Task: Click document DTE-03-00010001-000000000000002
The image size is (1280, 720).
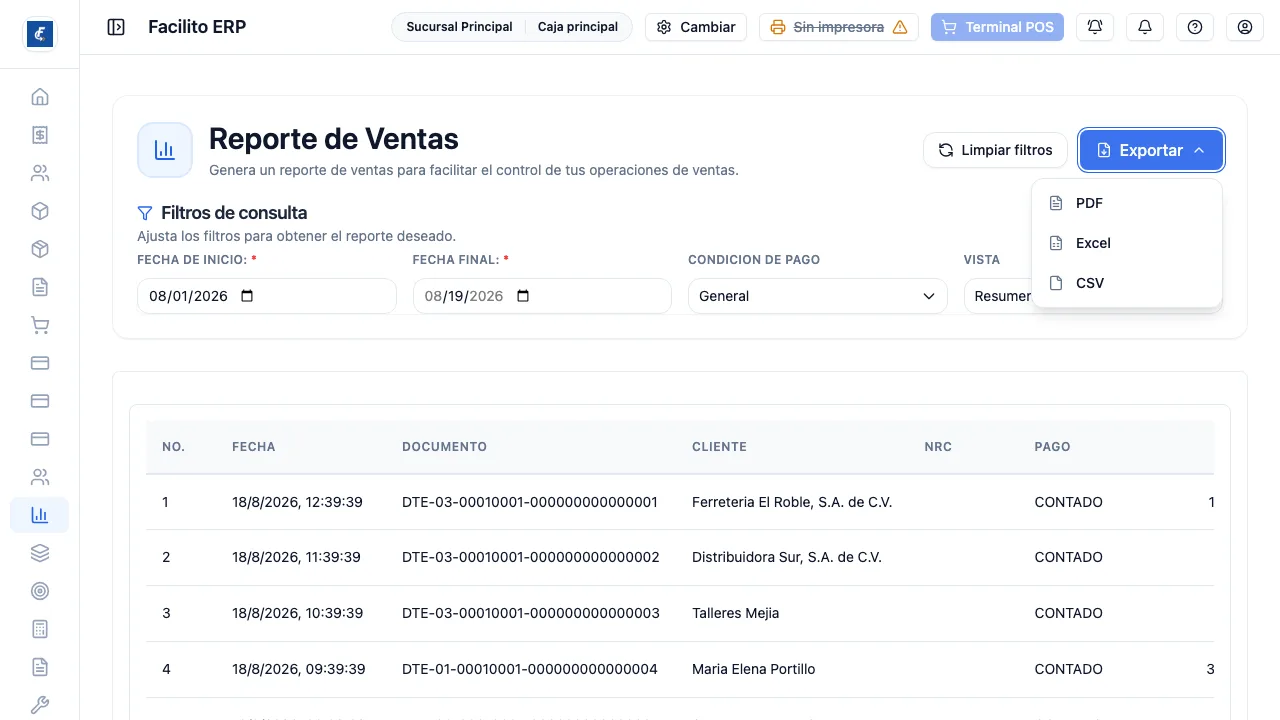Action: point(531,557)
